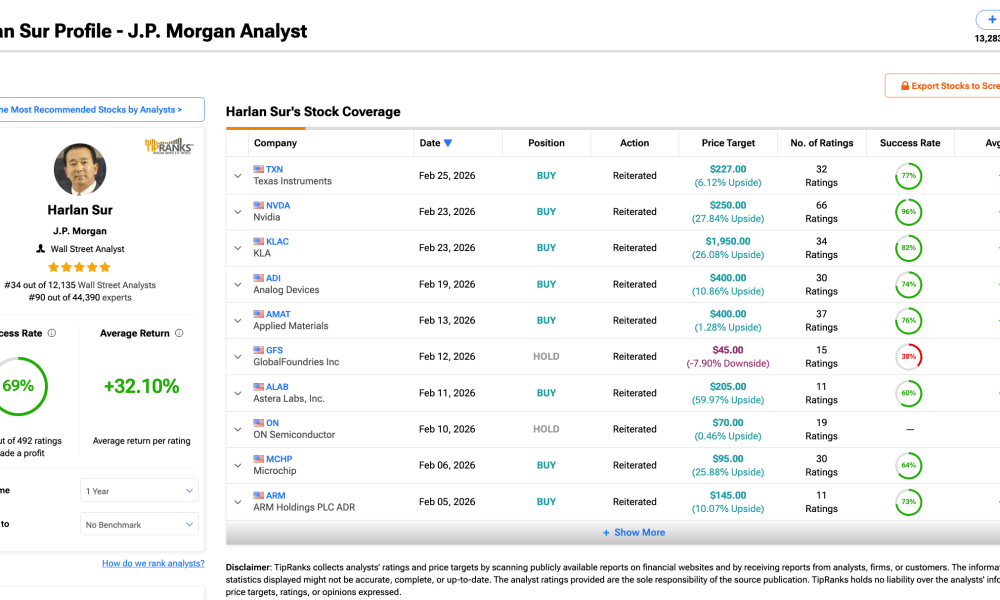Viewport: 1000px width, 600px height.
Task: Click Nvidia's 96% success rate circle
Action: [x=908, y=212]
